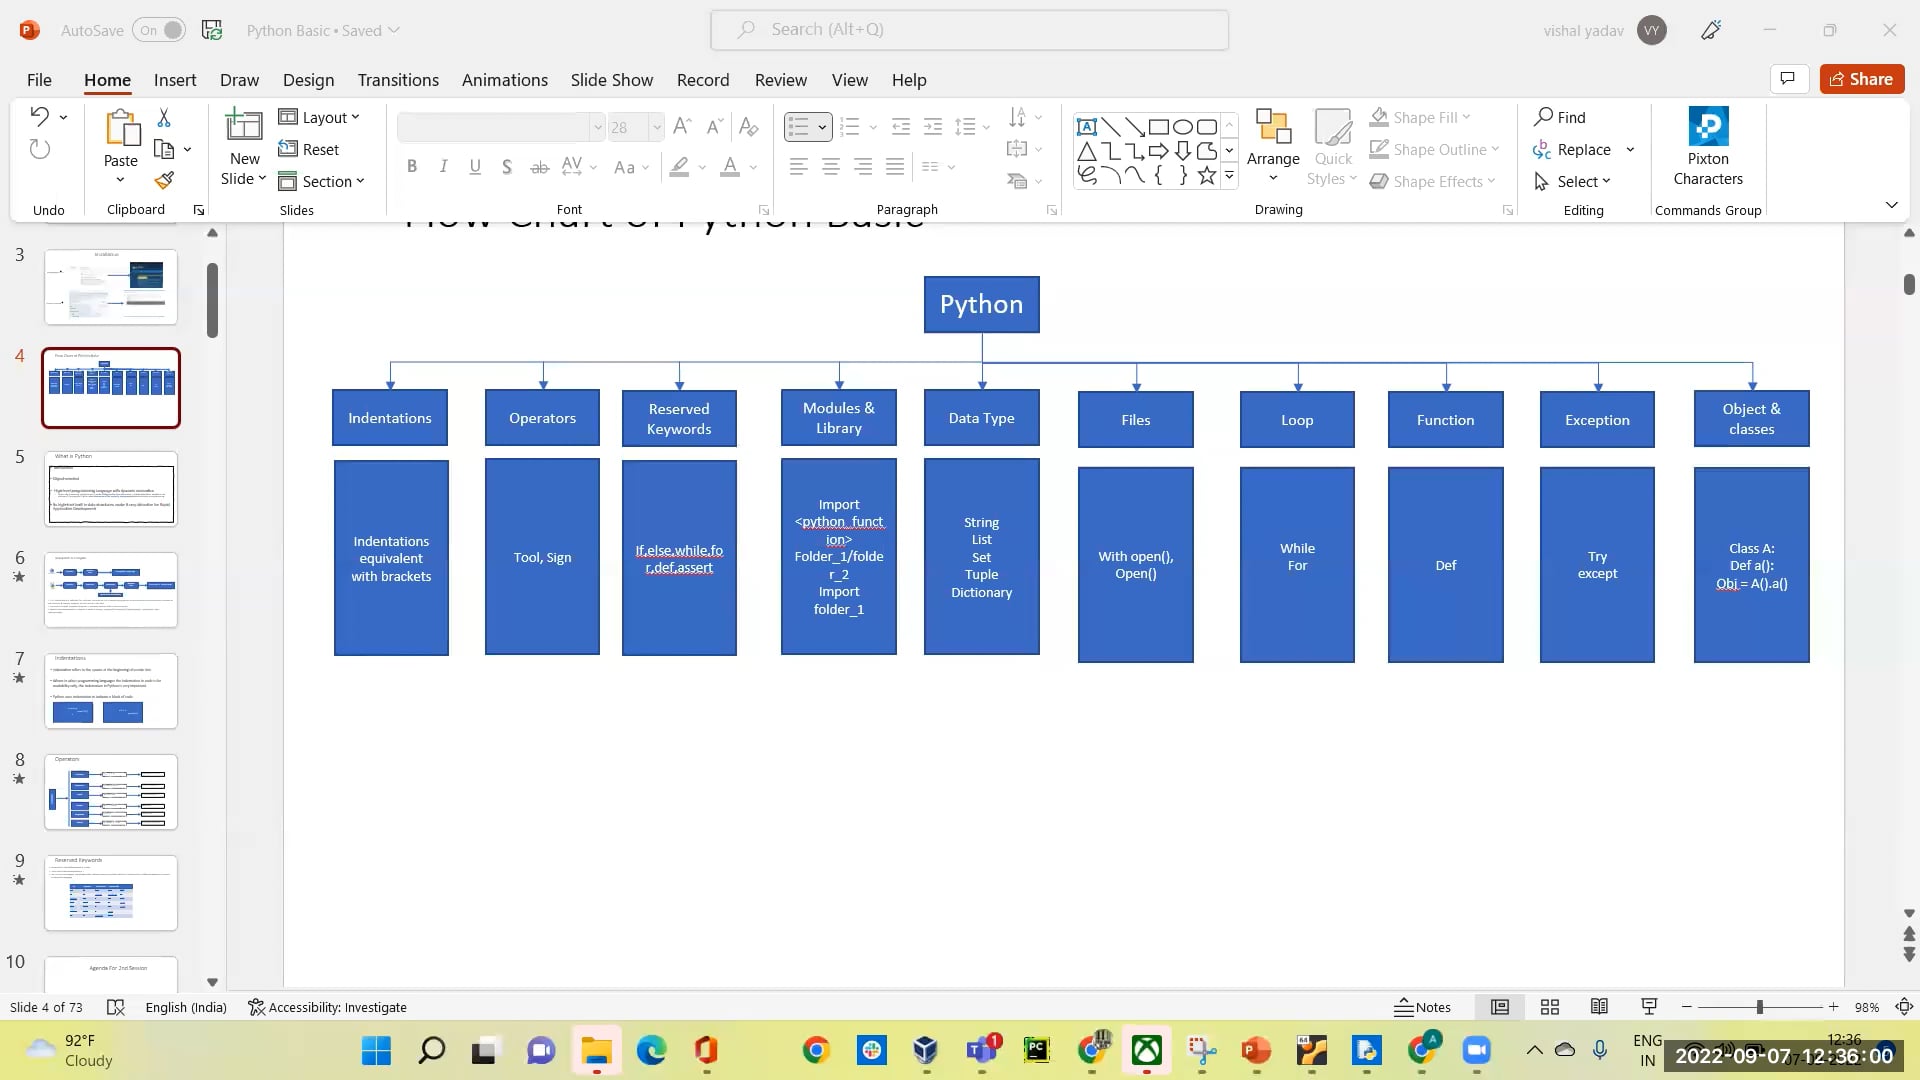Image resolution: width=1920 pixels, height=1080 pixels.
Task: Select the star shape in shapes gallery
Action: (x=1206, y=176)
